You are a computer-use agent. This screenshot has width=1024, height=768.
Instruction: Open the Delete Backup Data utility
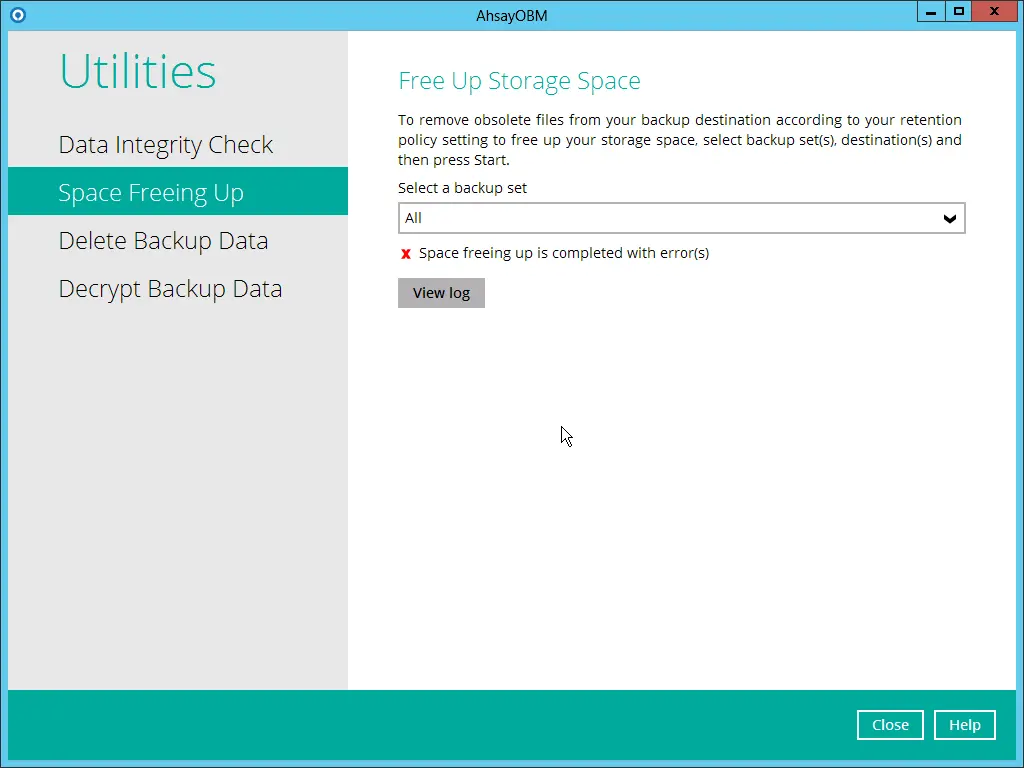click(x=163, y=240)
